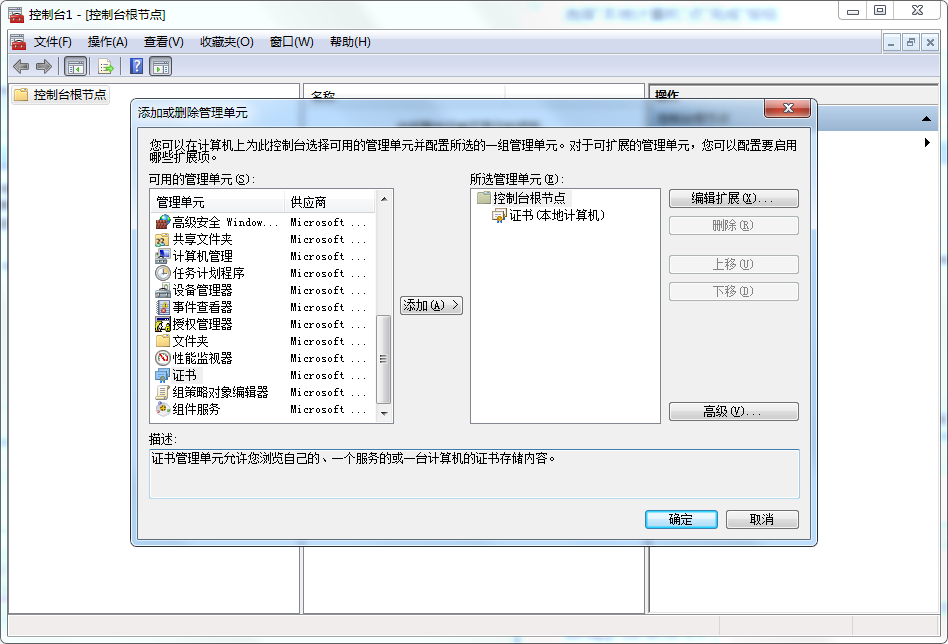Confirm with the 确定 button
Image resolution: width=948 pixels, height=644 pixels.
(681, 519)
